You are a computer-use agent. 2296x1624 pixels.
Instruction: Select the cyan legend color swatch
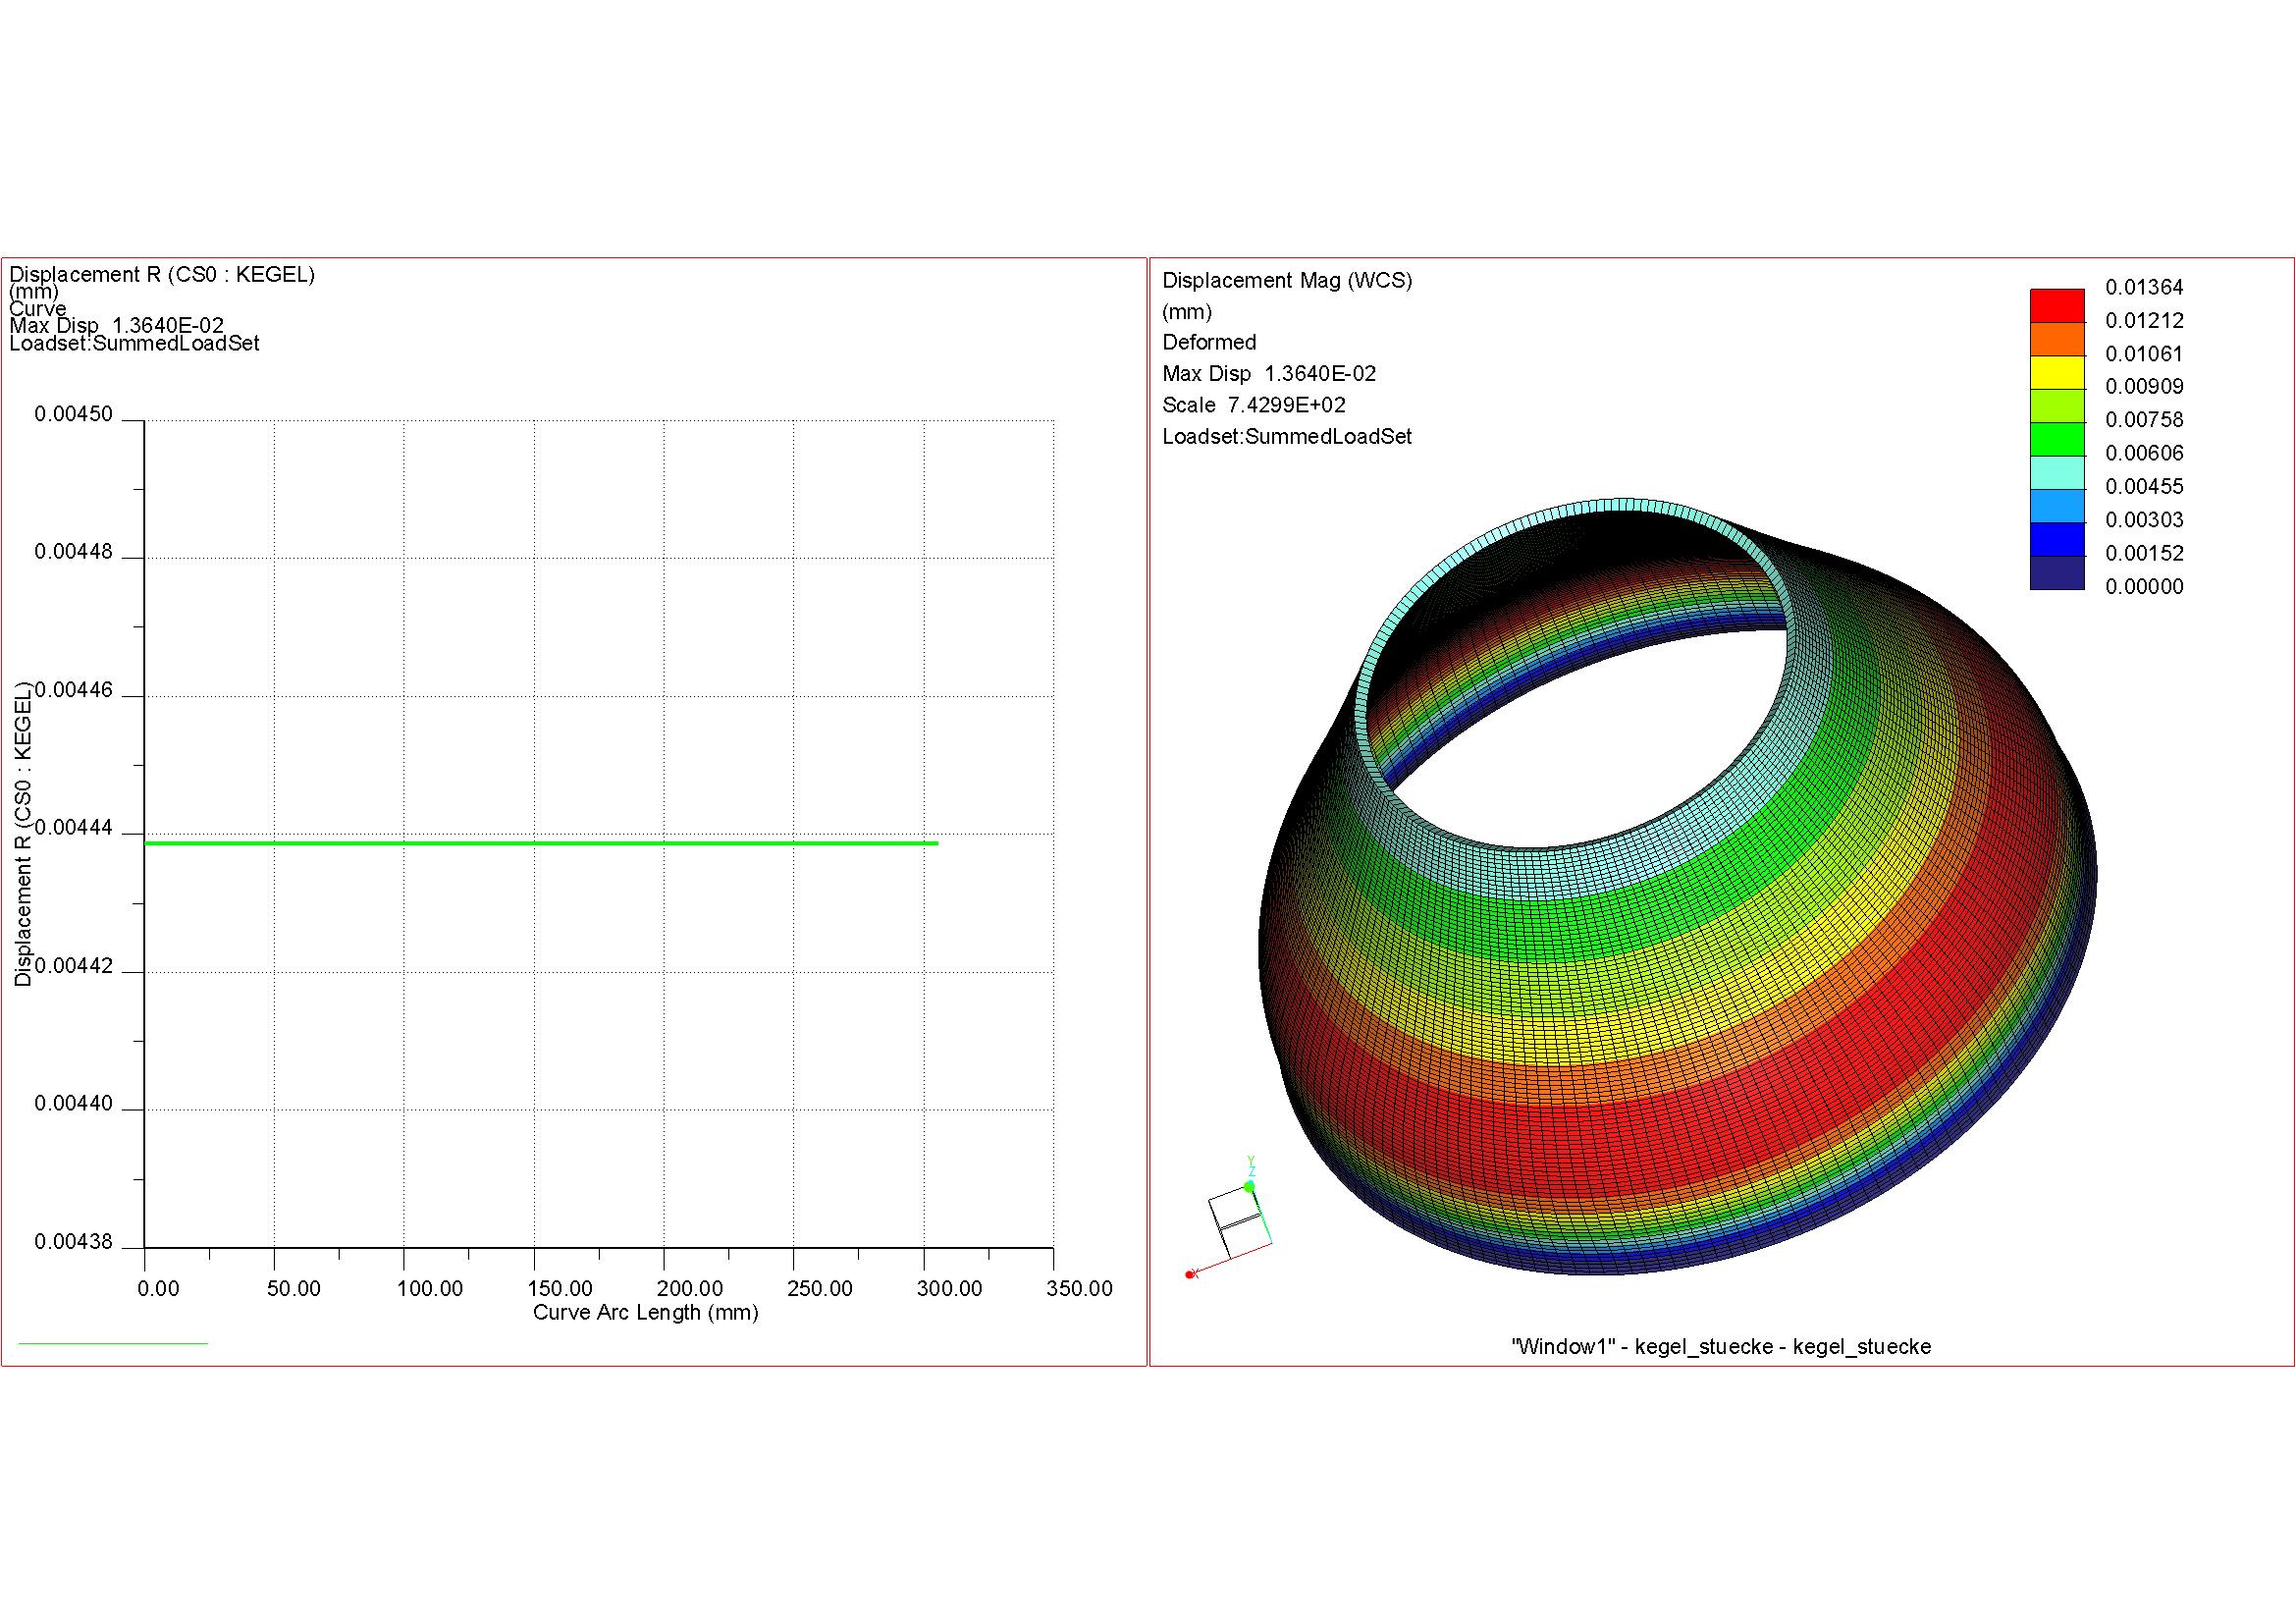(2056, 472)
